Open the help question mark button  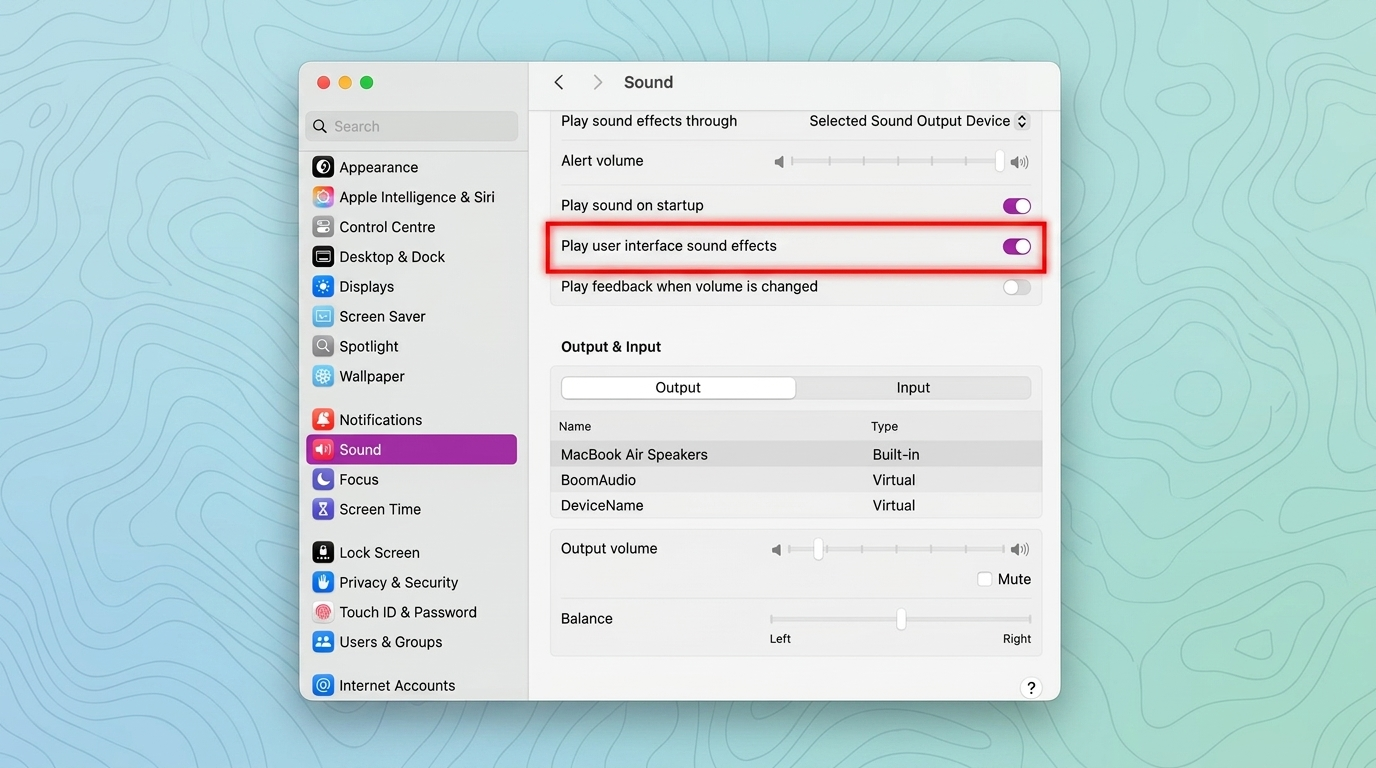[x=1031, y=688]
